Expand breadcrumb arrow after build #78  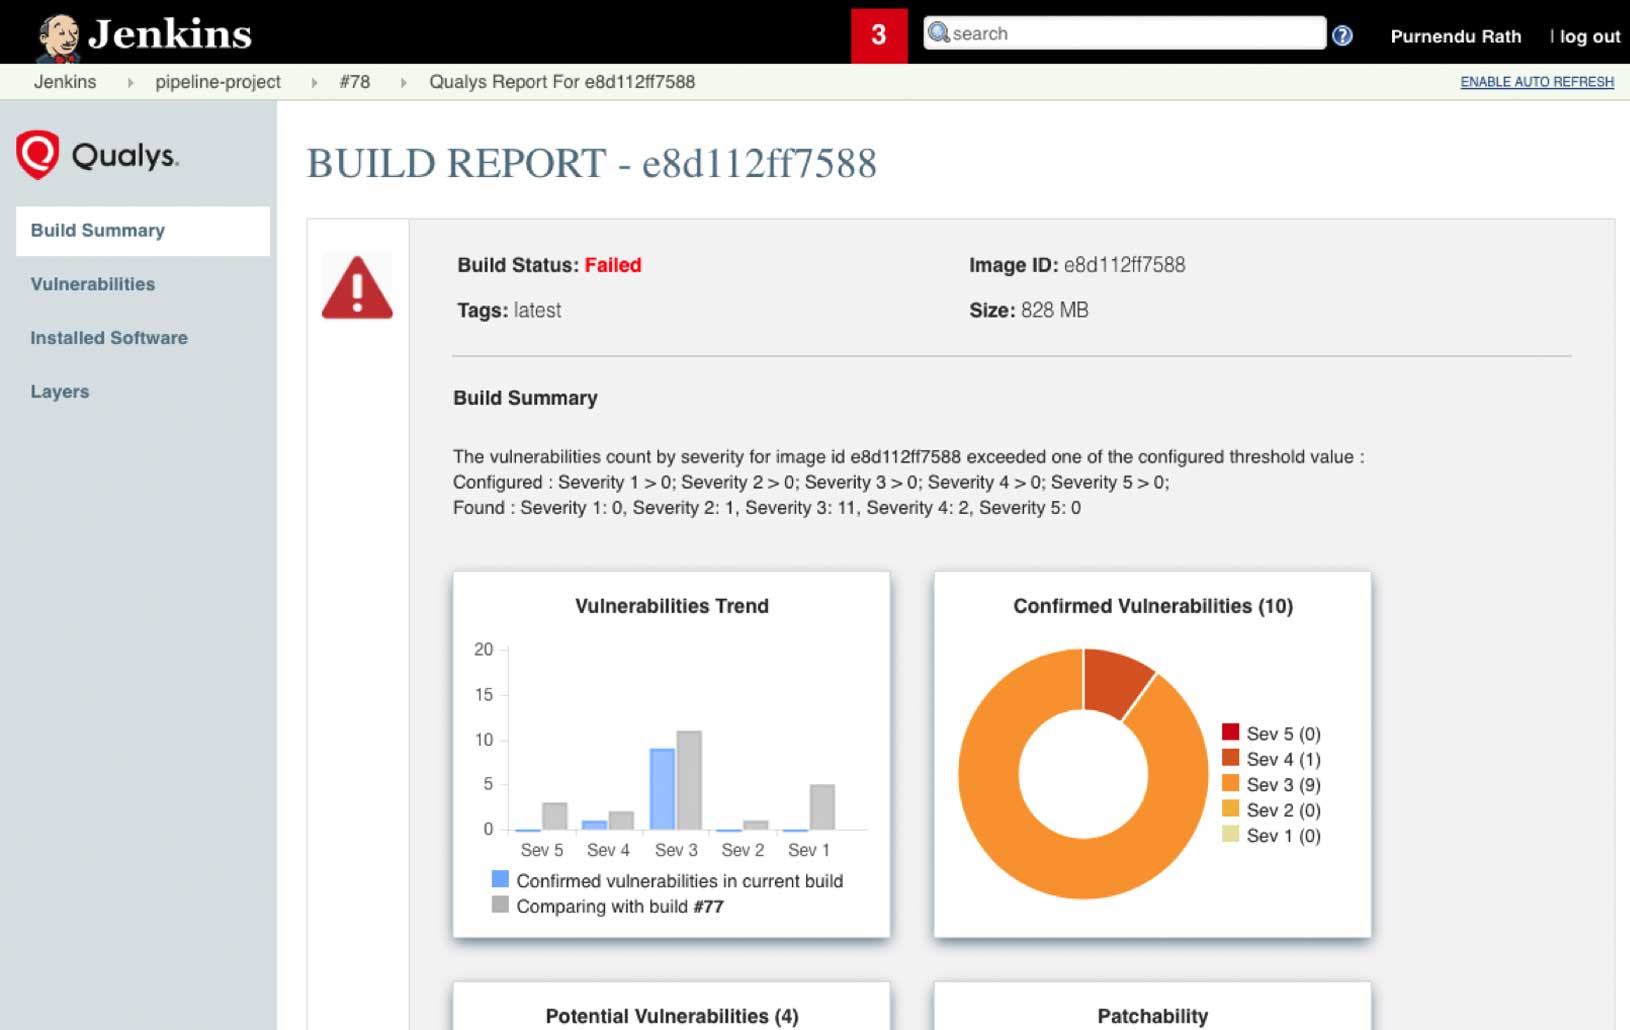(x=403, y=82)
